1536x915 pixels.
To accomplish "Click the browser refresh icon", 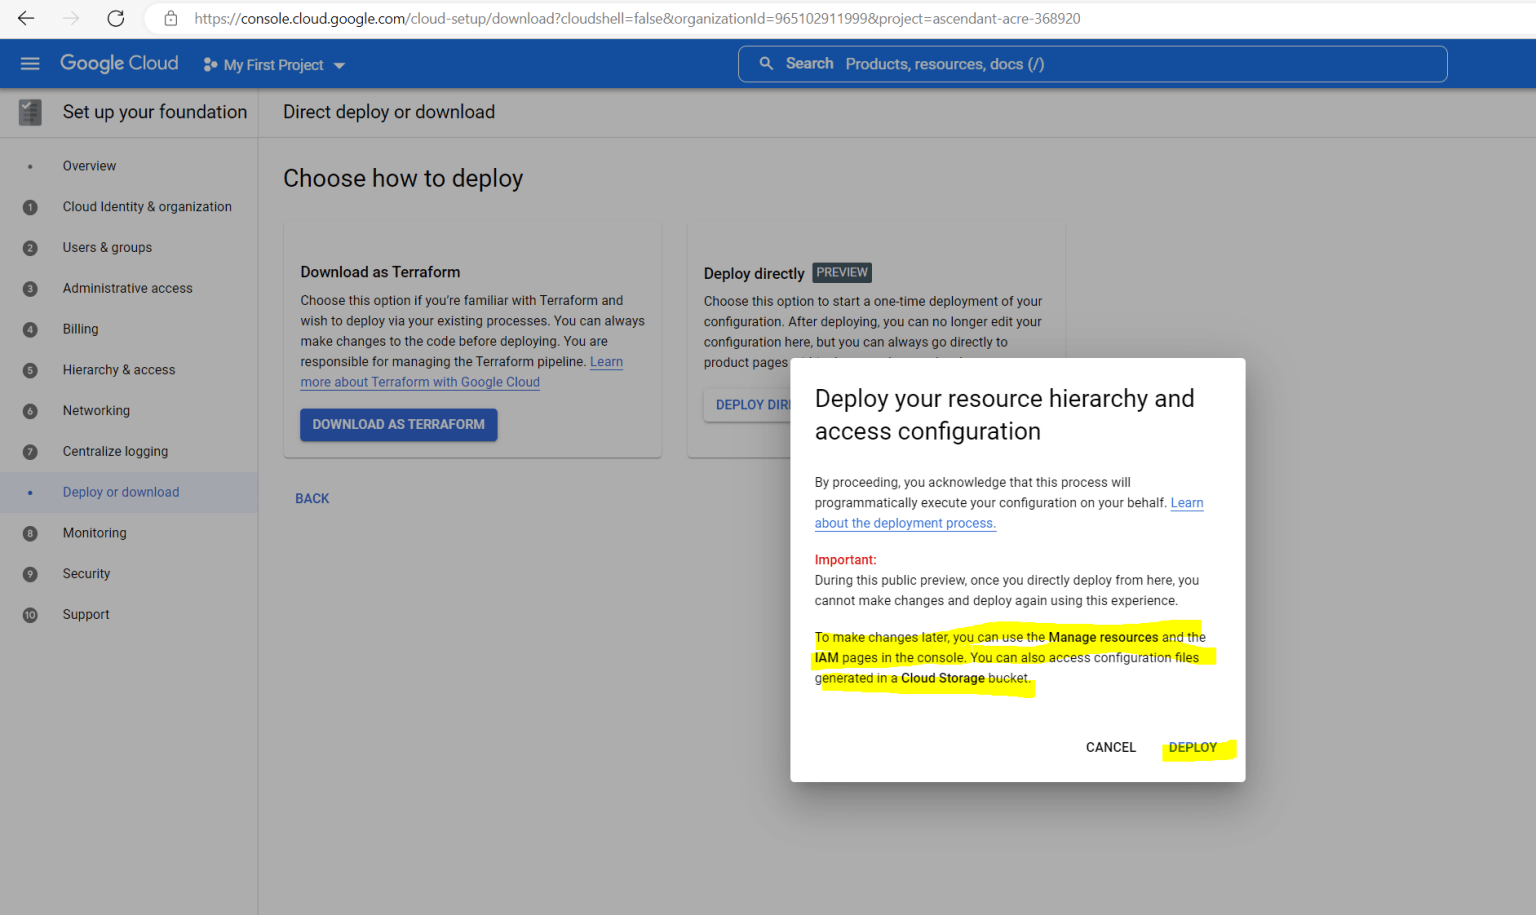I will point(114,18).
